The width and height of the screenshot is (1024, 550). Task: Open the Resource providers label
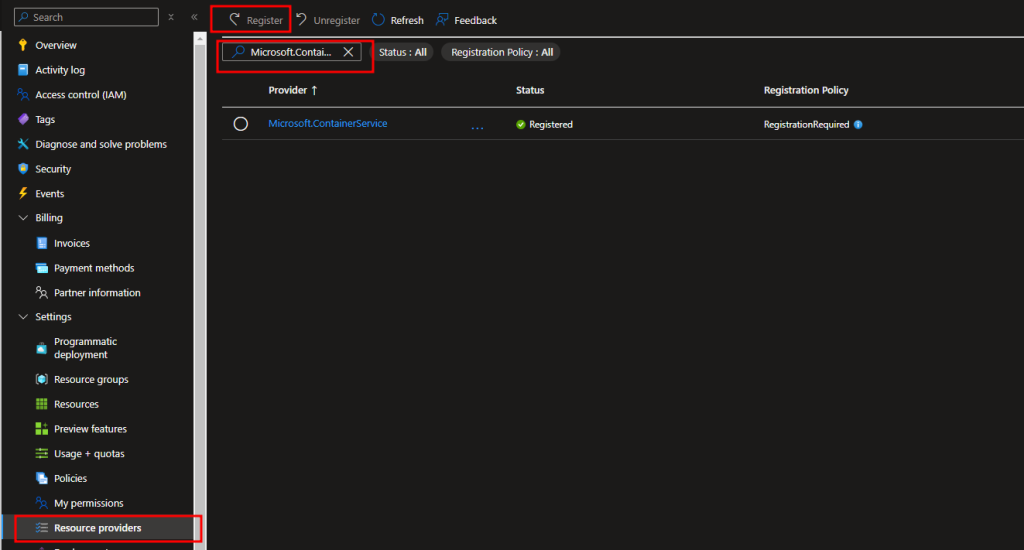point(97,528)
